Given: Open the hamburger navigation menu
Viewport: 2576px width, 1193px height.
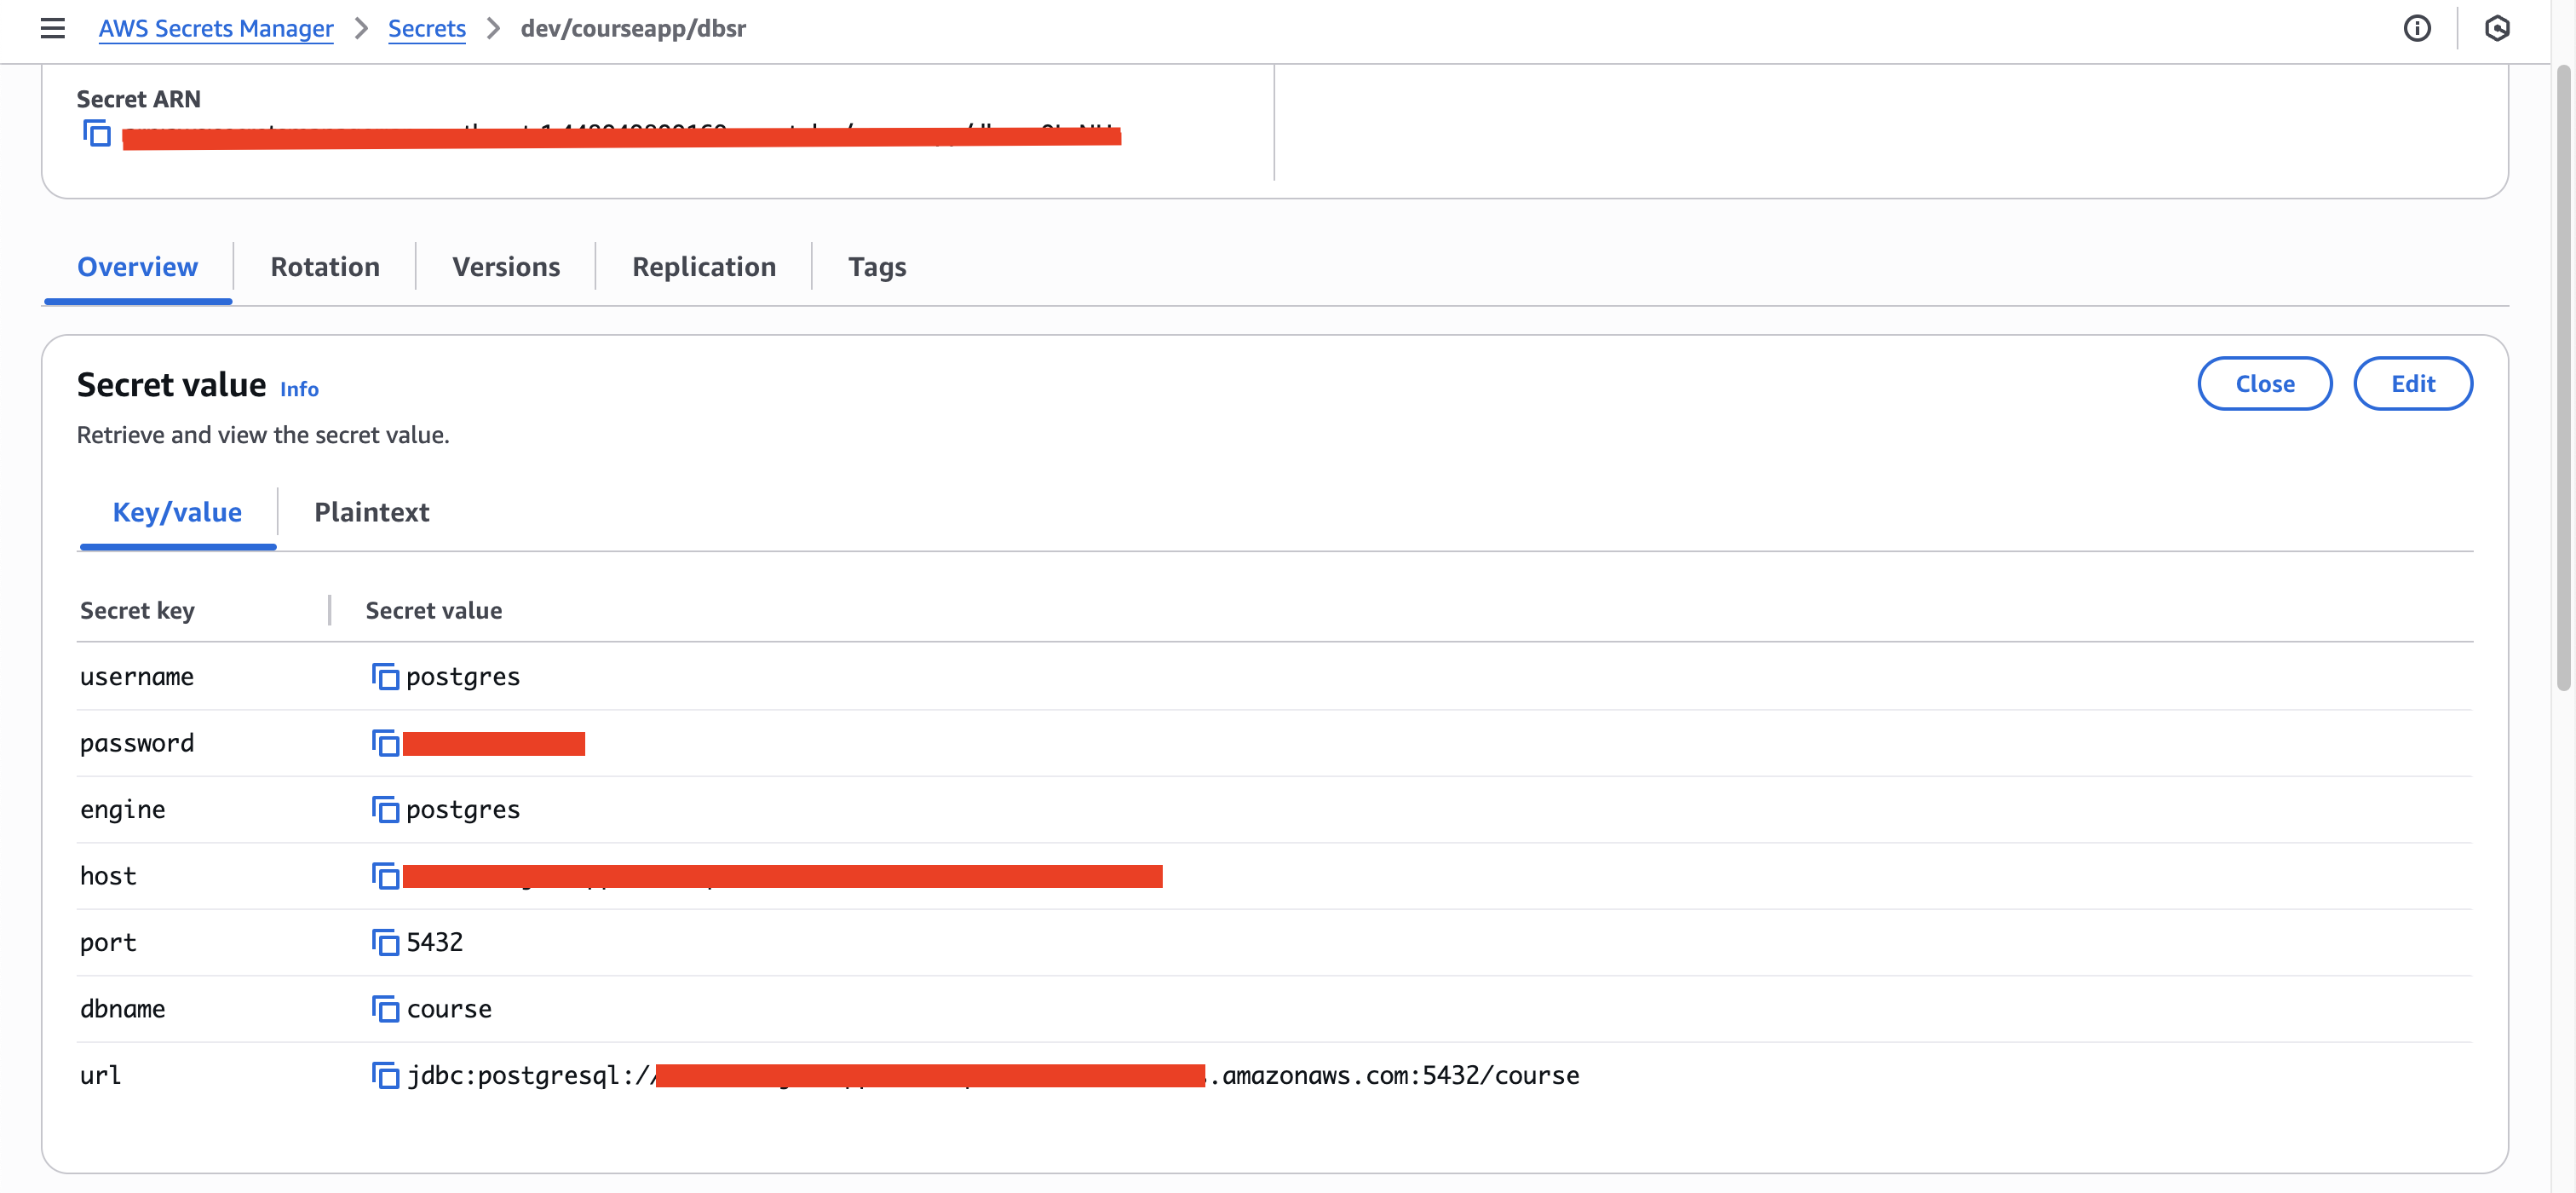Looking at the screenshot, I should point(53,28).
